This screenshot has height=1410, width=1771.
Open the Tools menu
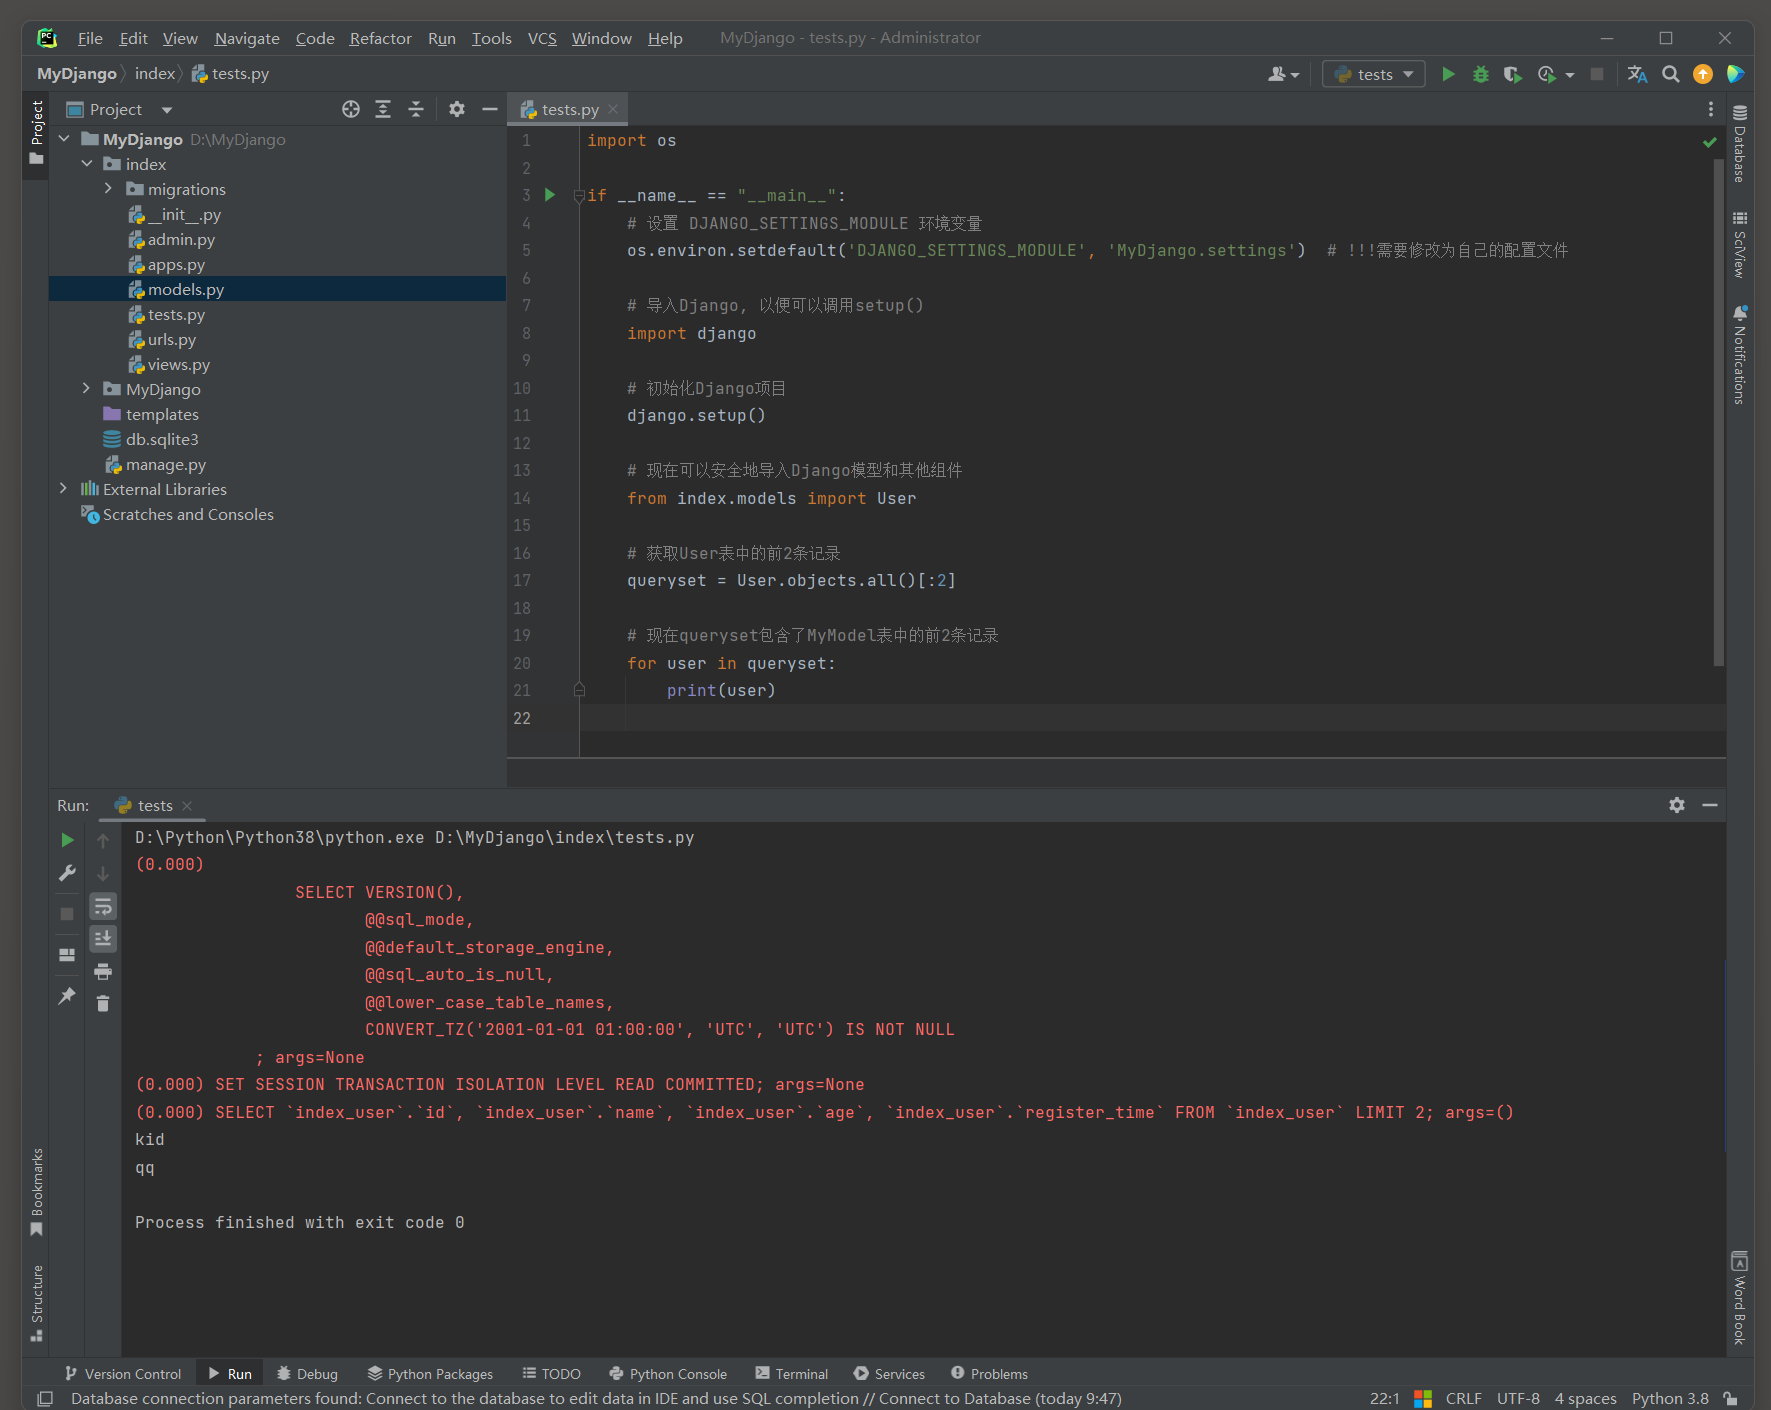coord(491,38)
